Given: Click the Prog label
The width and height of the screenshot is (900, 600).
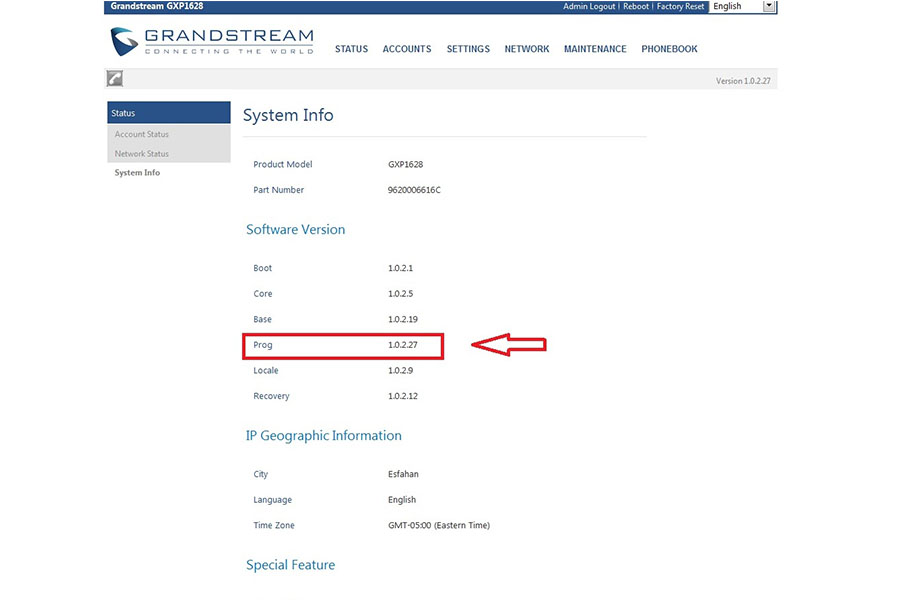Looking at the screenshot, I should (262, 345).
